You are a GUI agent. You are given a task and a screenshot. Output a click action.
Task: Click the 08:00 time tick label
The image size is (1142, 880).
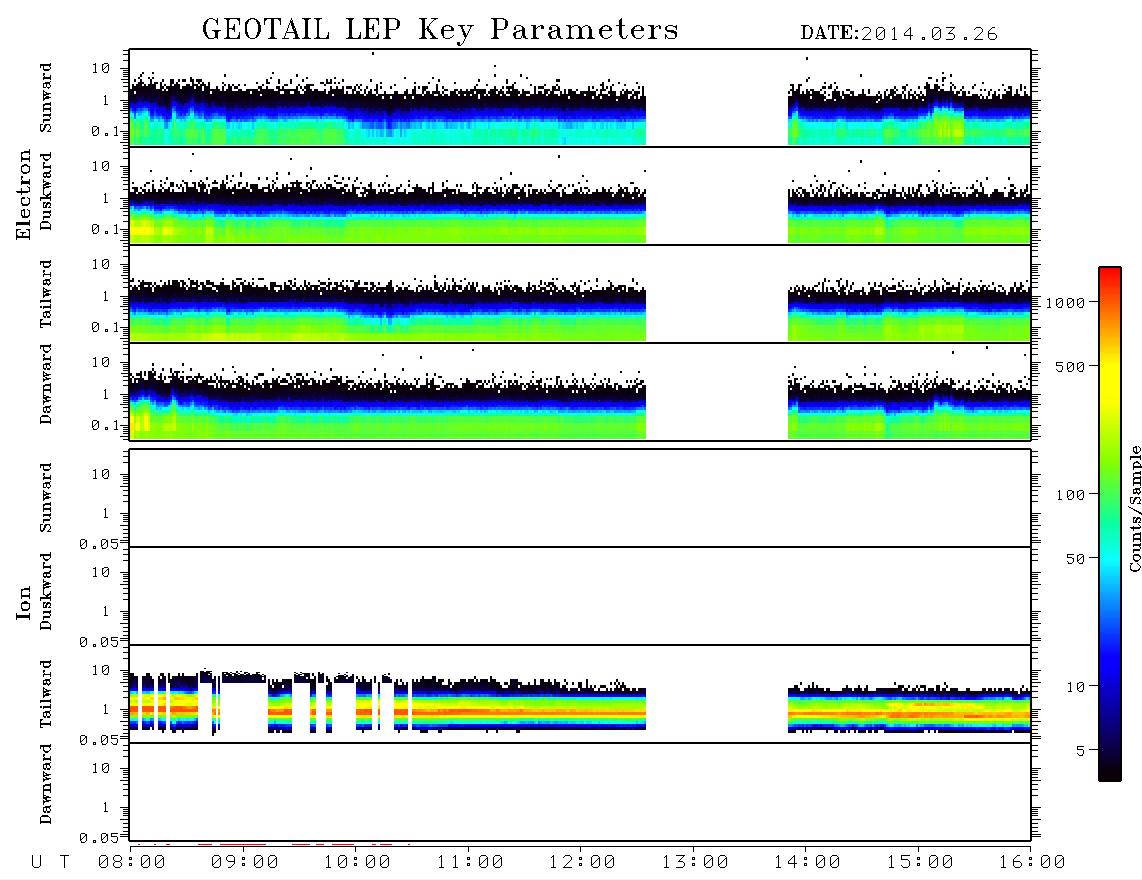click(132, 863)
